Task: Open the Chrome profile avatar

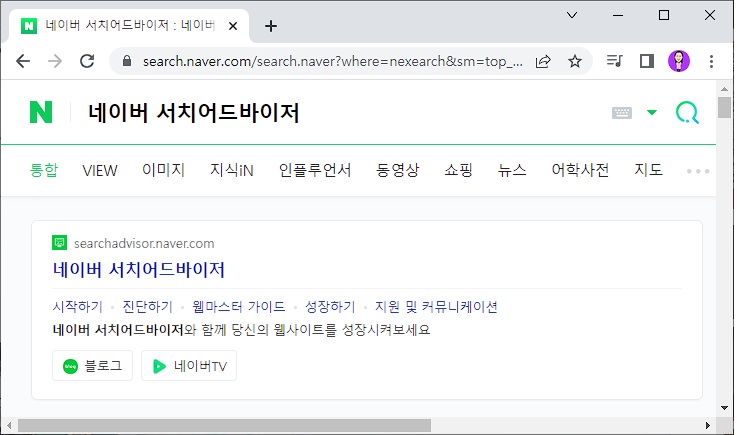Action: click(679, 61)
